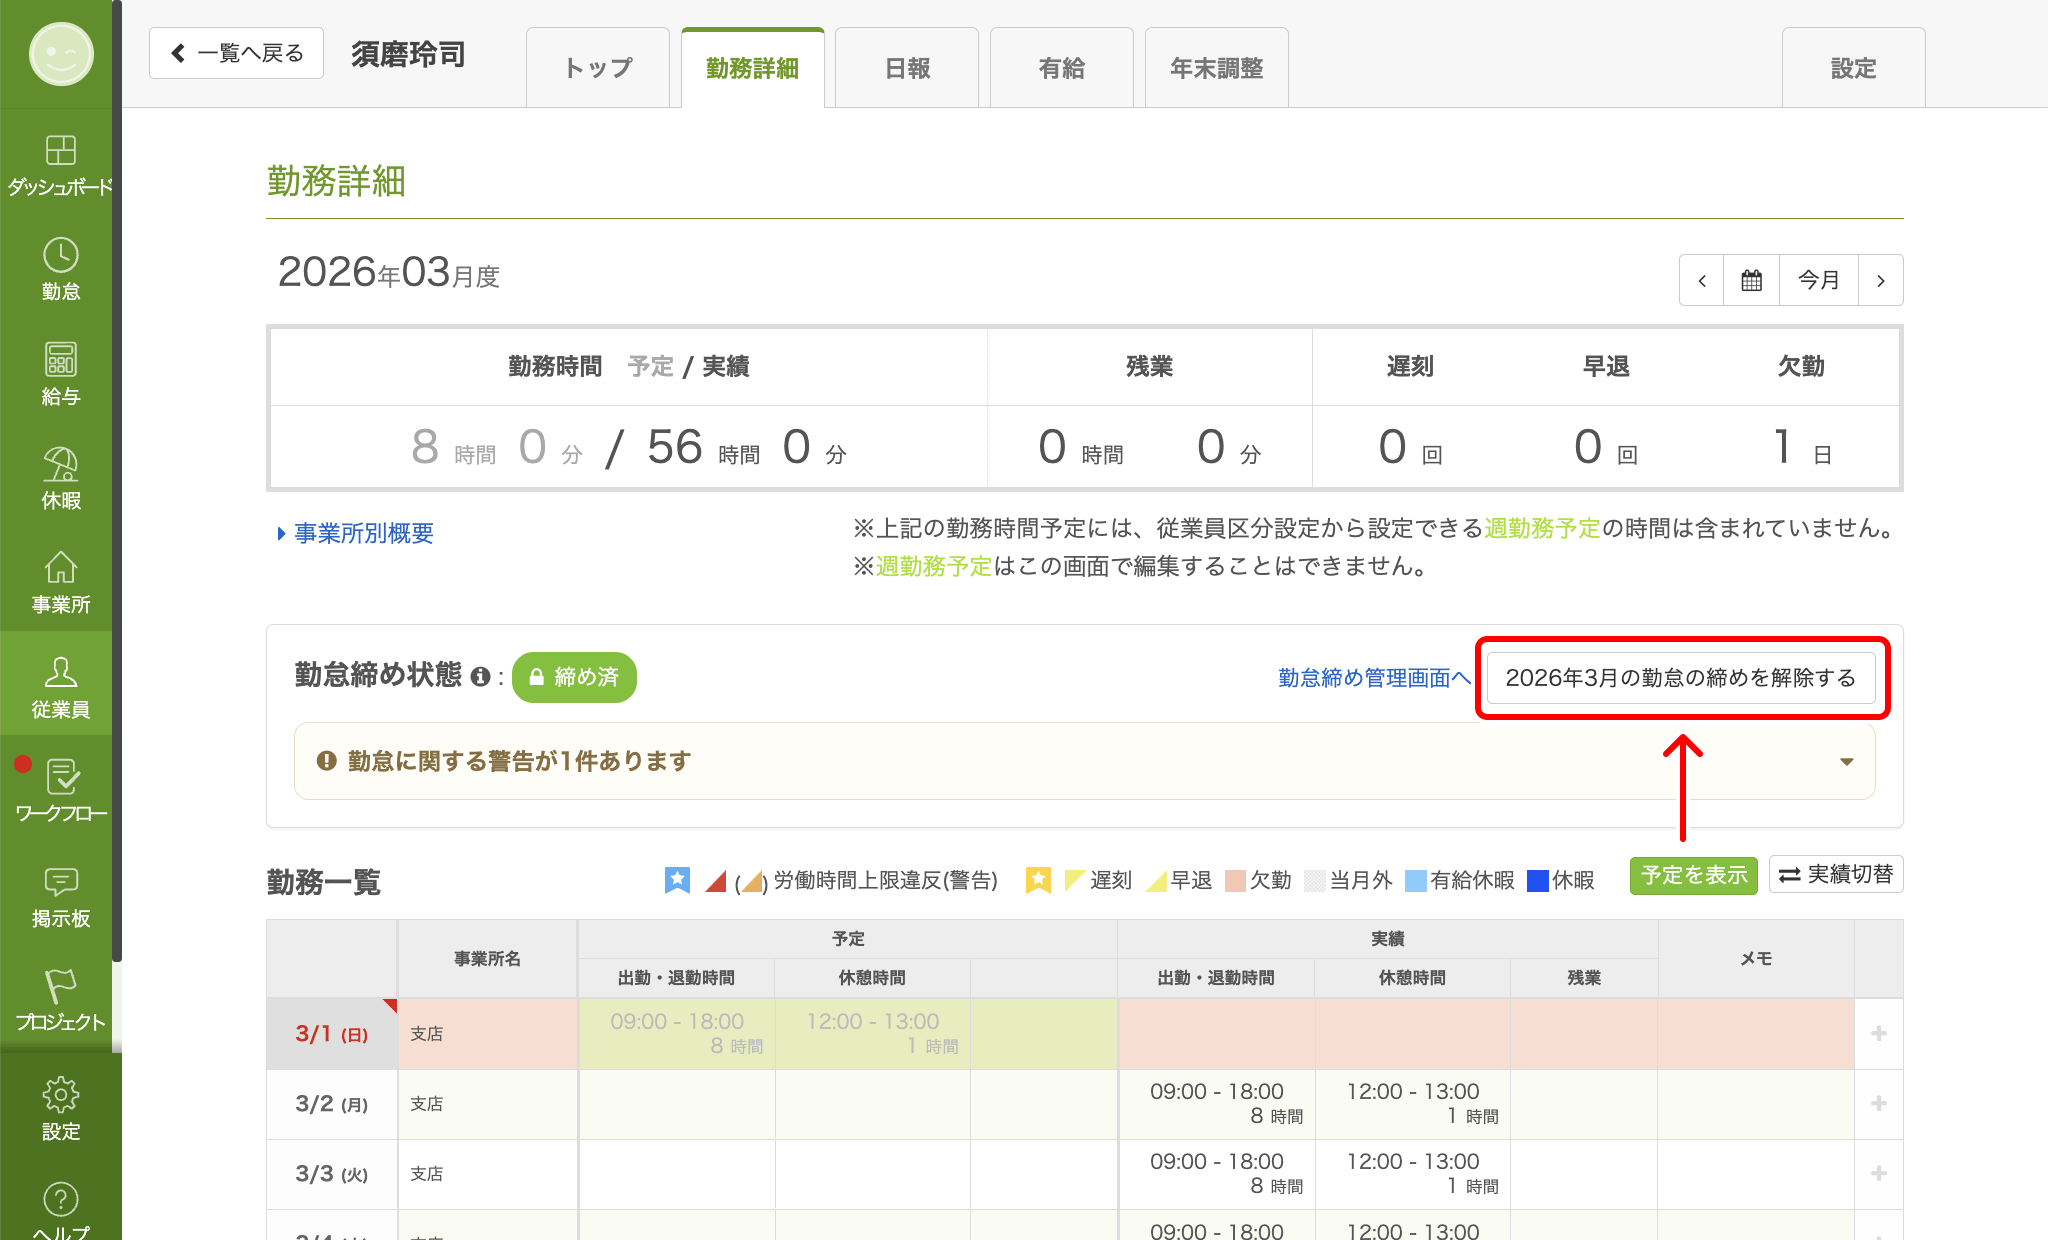The width and height of the screenshot is (2048, 1240).
Task: Enable 予定を表示 schedule display
Action: [x=1693, y=875]
